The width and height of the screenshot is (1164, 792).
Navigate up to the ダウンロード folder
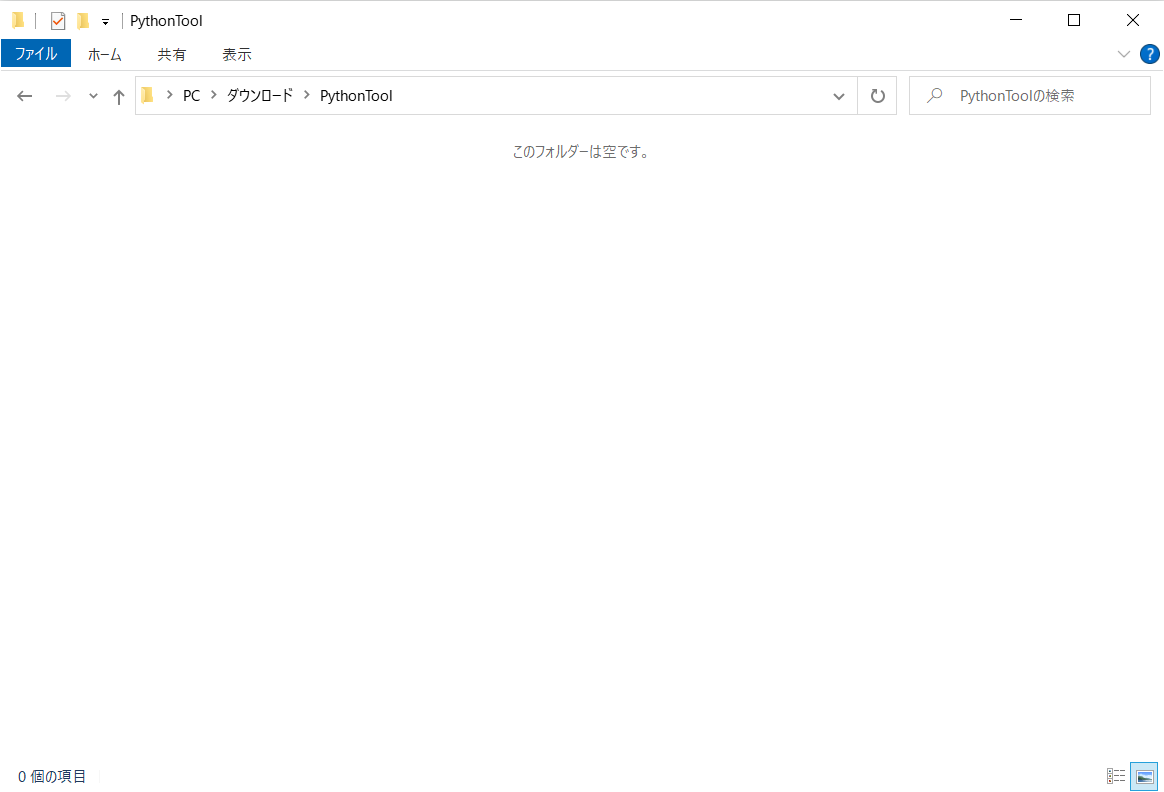click(x=118, y=95)
